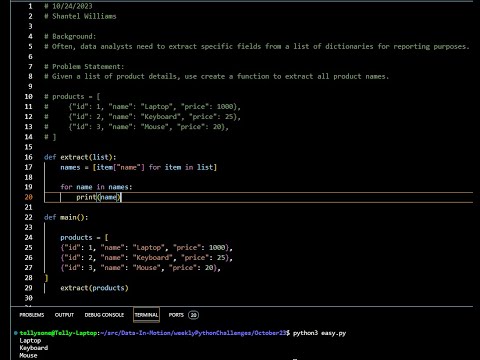Click 'Laptop' in terminal output
The image size is (480, 360).
tap(30, 341)
